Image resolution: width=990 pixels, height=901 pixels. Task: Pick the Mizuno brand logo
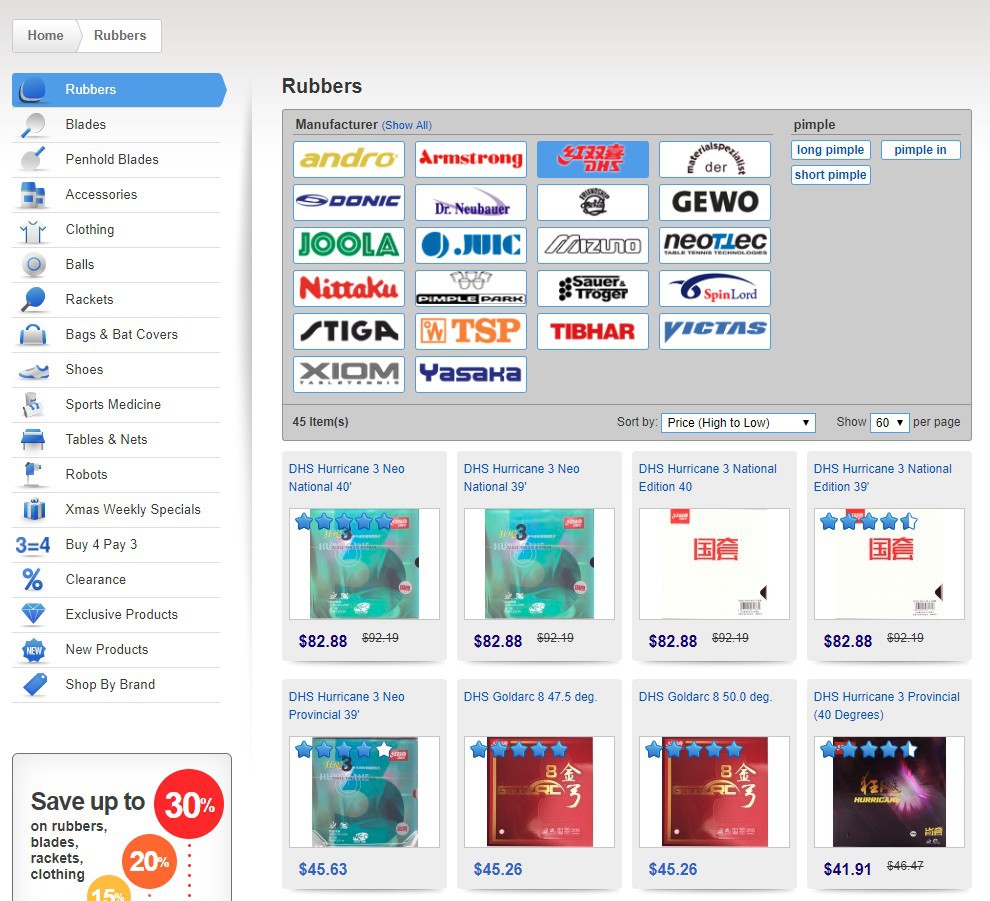pyautogui.click(x=592, y=245)
